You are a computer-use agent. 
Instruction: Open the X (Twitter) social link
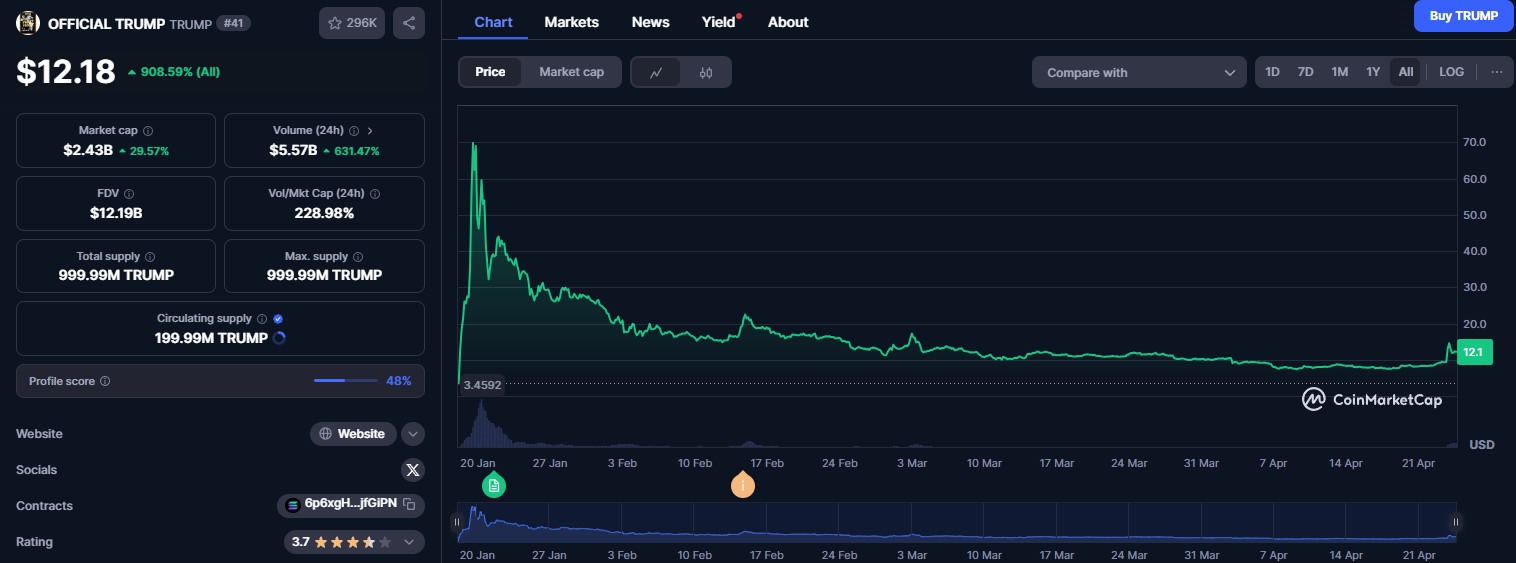point(412,470)
